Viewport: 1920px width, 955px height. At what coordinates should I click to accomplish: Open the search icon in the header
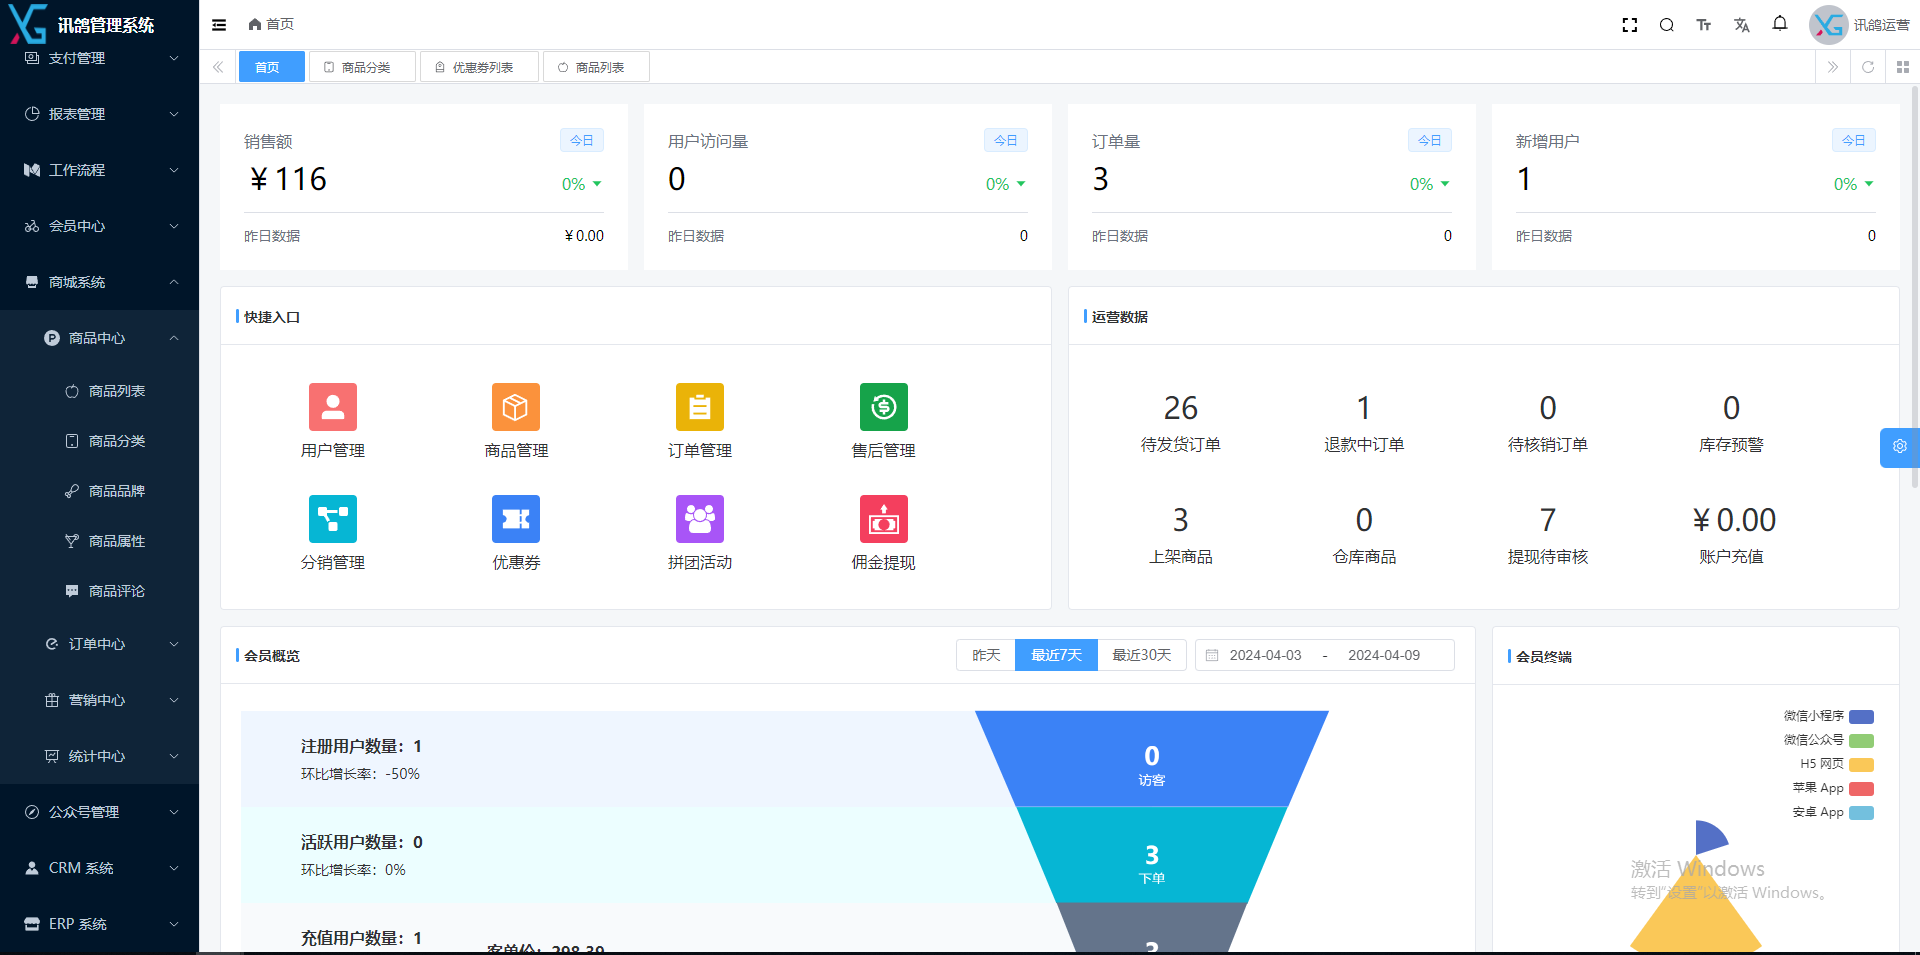1667,25
